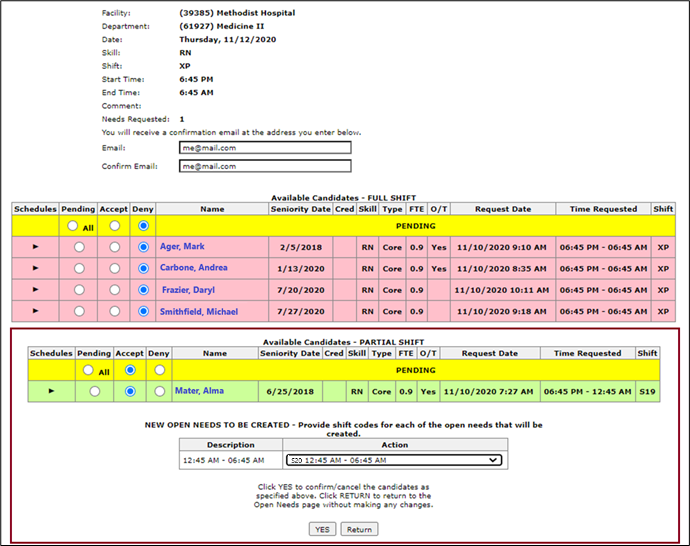Open Smithfield, Michael candidate link

(x=199, y=312)
